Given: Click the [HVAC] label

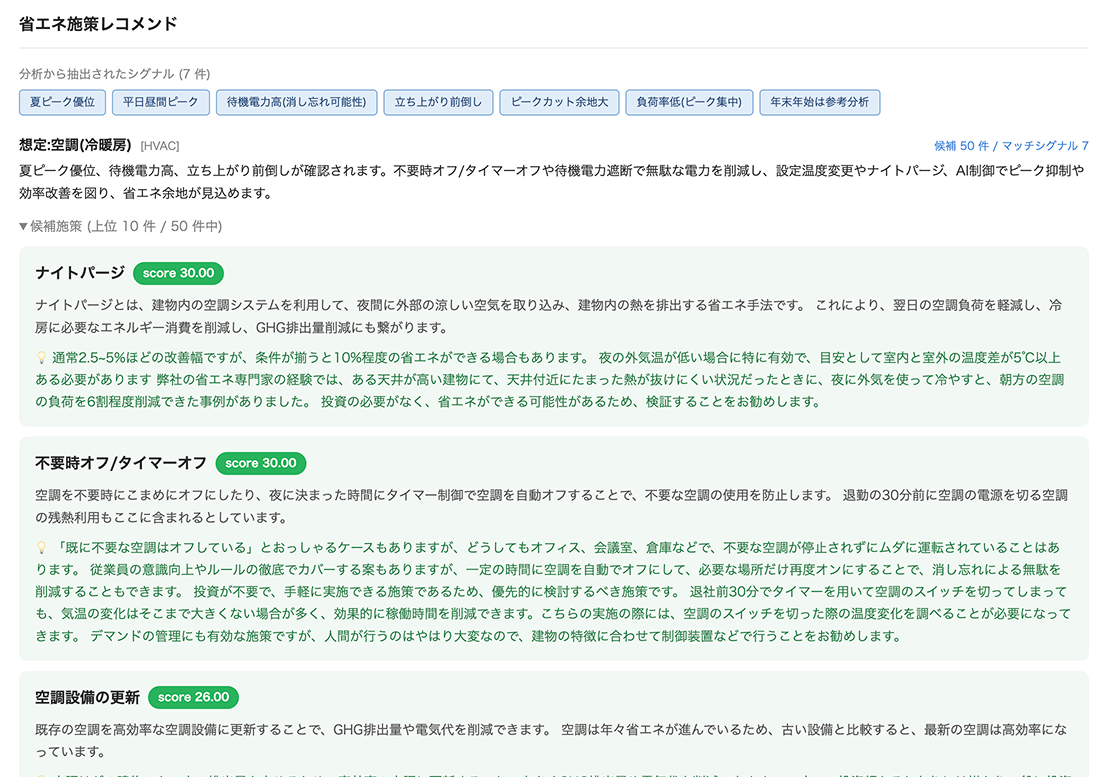Looking at the screenshot, I should pyautogui.click(x=160, y=146).
